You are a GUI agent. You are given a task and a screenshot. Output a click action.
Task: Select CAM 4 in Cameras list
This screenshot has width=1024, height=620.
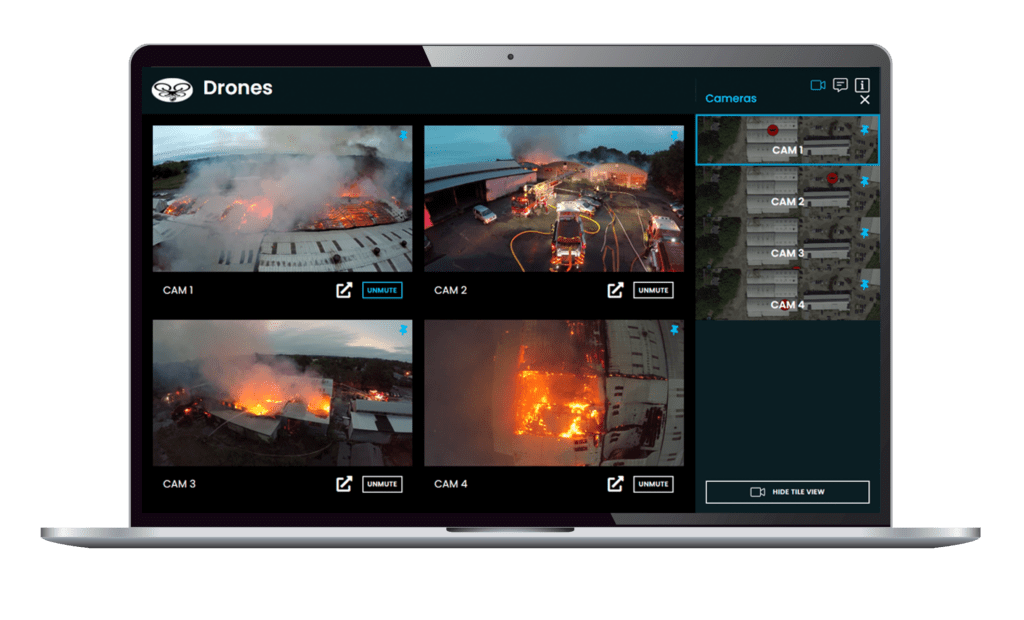coord(788,294)
